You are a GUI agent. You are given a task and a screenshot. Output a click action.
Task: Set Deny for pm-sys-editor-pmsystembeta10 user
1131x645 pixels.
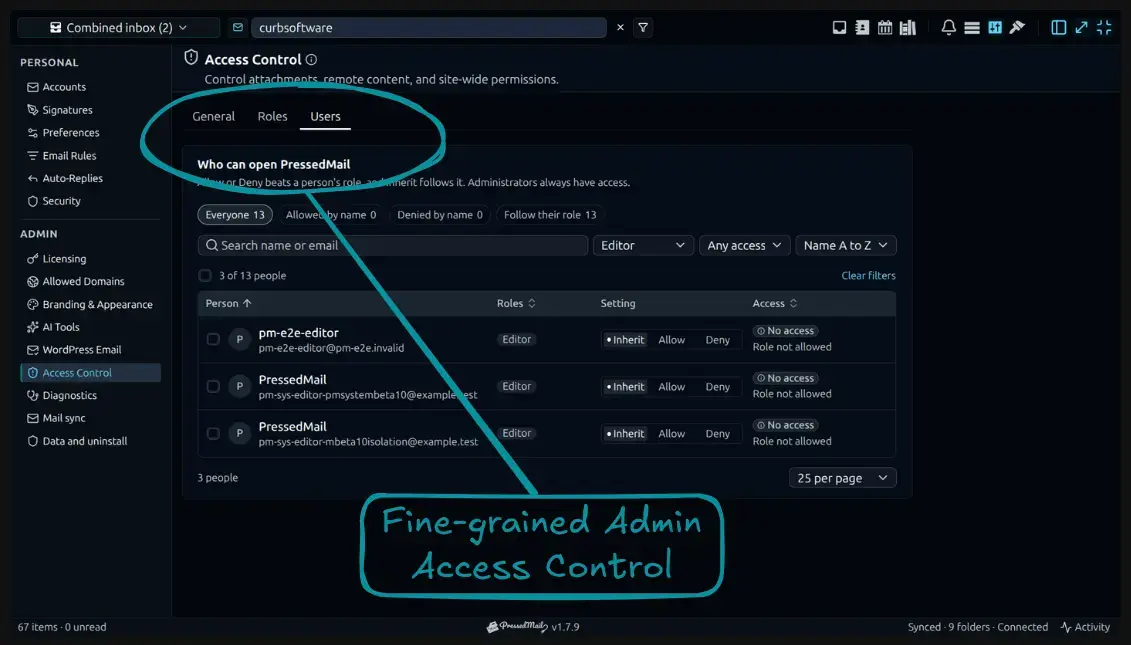718,387
